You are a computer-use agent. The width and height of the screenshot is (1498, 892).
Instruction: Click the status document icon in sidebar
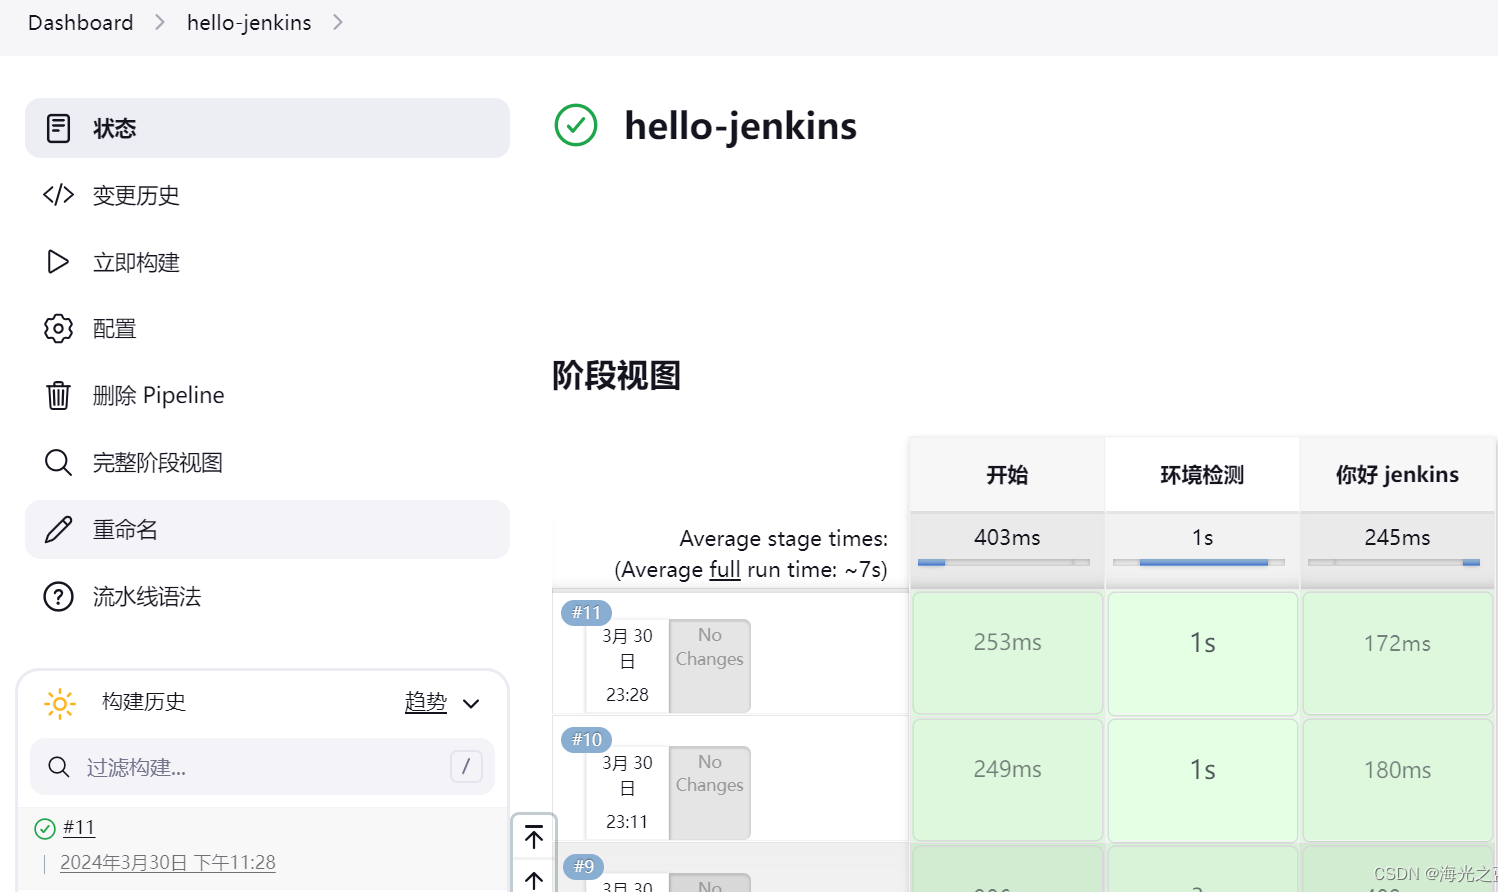[58, 128]
